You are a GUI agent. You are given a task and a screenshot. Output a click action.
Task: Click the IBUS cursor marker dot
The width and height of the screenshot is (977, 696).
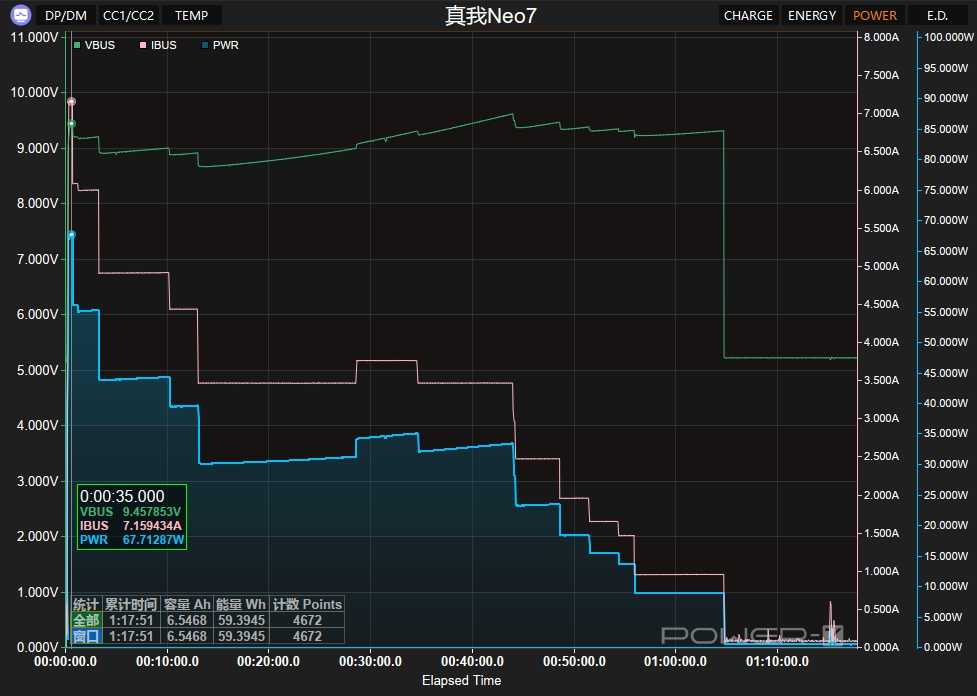[71, 101]
